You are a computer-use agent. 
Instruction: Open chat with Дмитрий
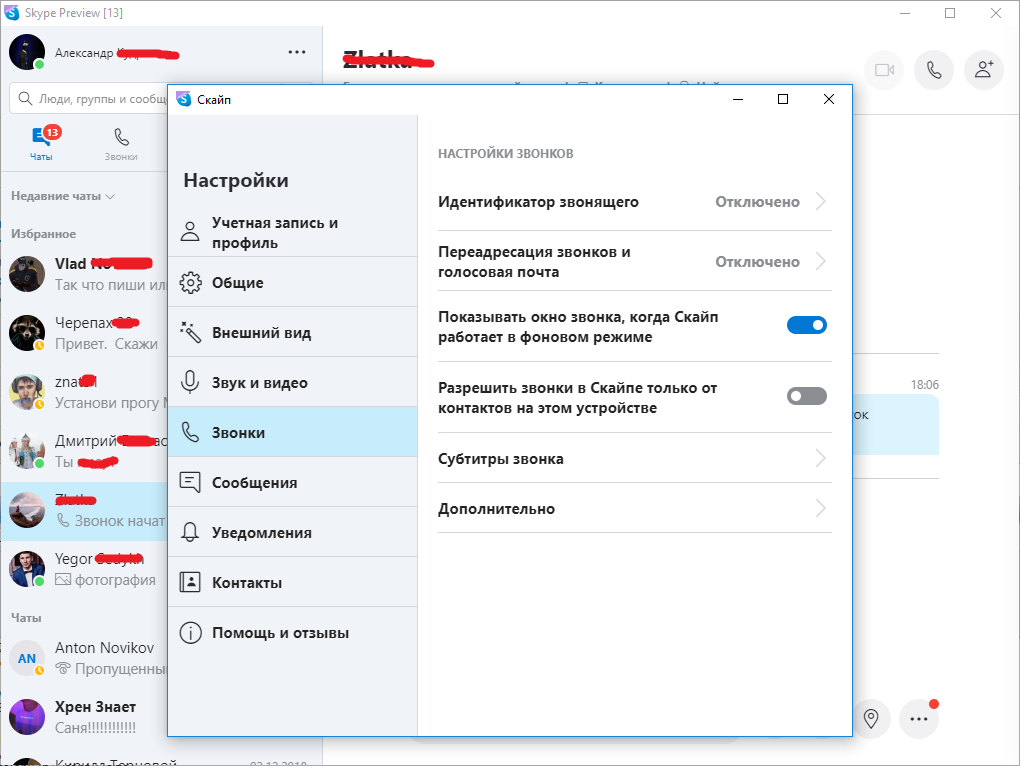pos(85,451)
